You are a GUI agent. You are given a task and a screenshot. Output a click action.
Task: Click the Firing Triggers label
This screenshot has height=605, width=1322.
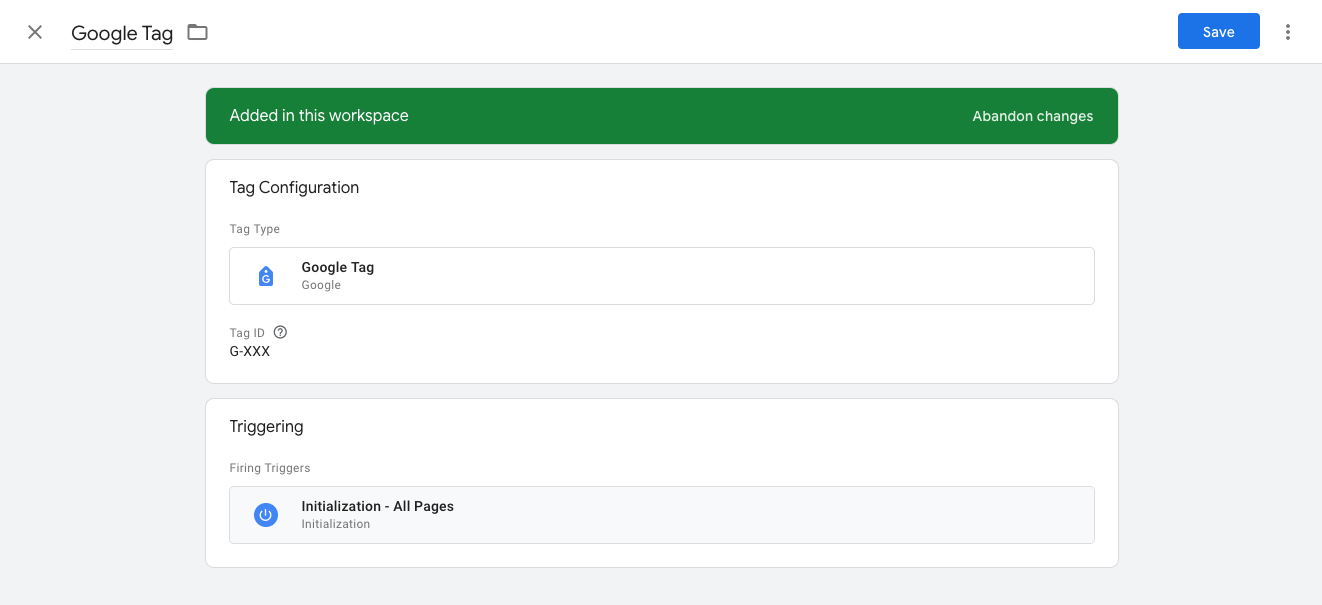[270, 467]
